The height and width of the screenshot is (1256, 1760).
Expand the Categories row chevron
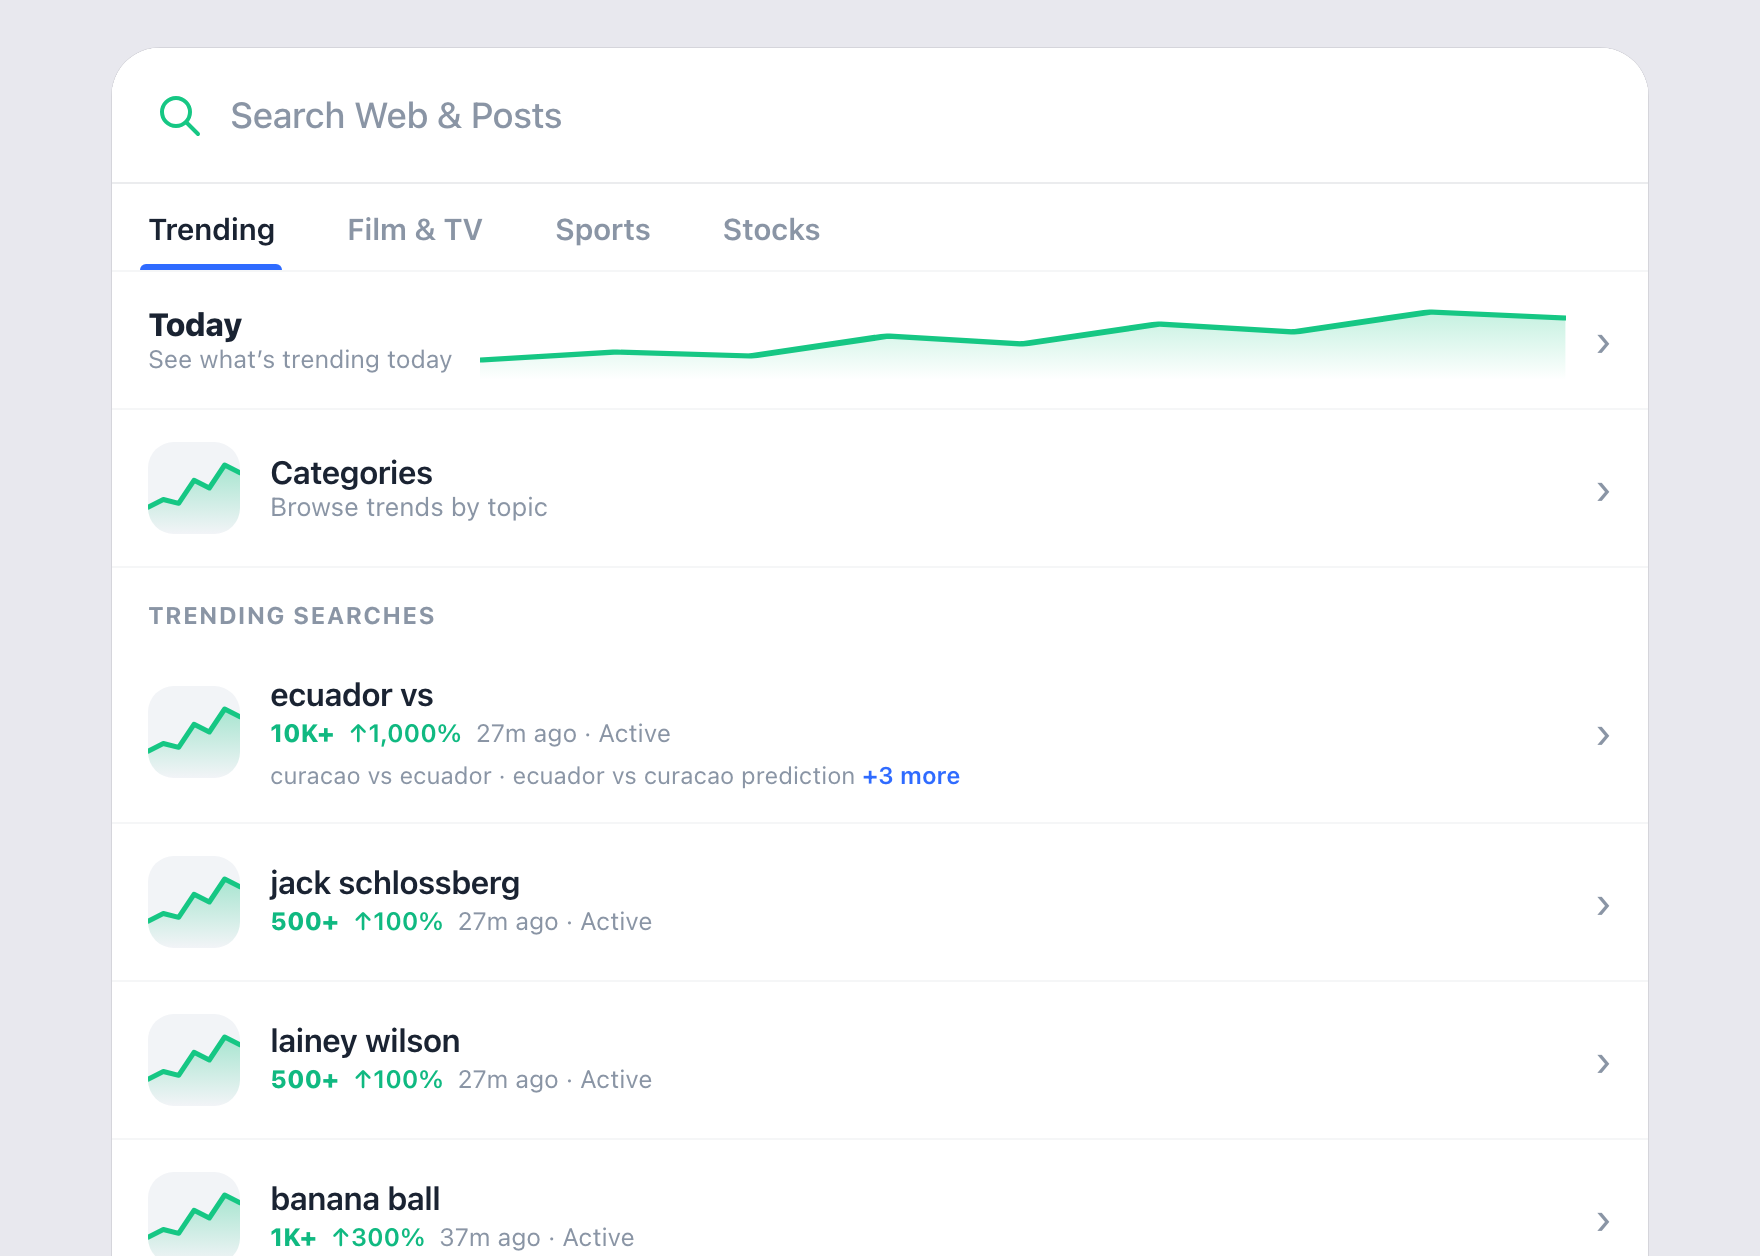tap(1603, 492)
